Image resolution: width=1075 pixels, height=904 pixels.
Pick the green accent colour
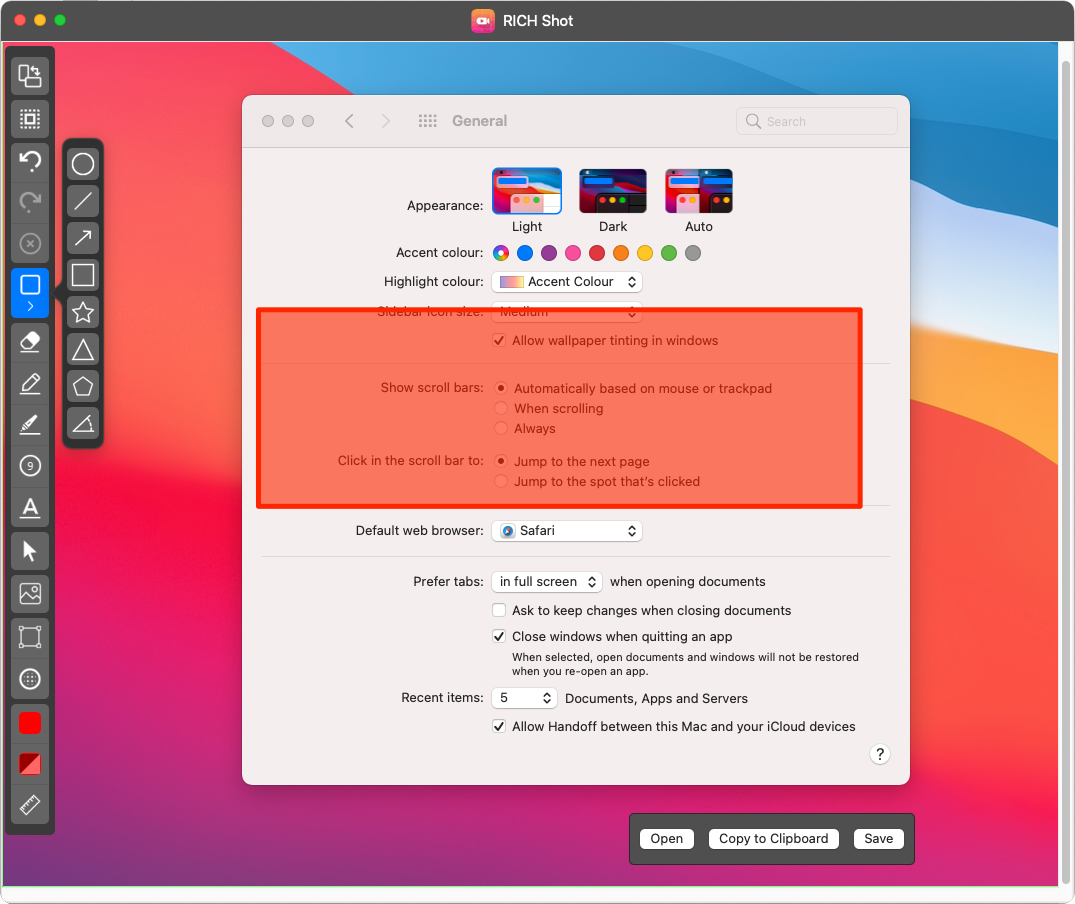tap(669, 254)
